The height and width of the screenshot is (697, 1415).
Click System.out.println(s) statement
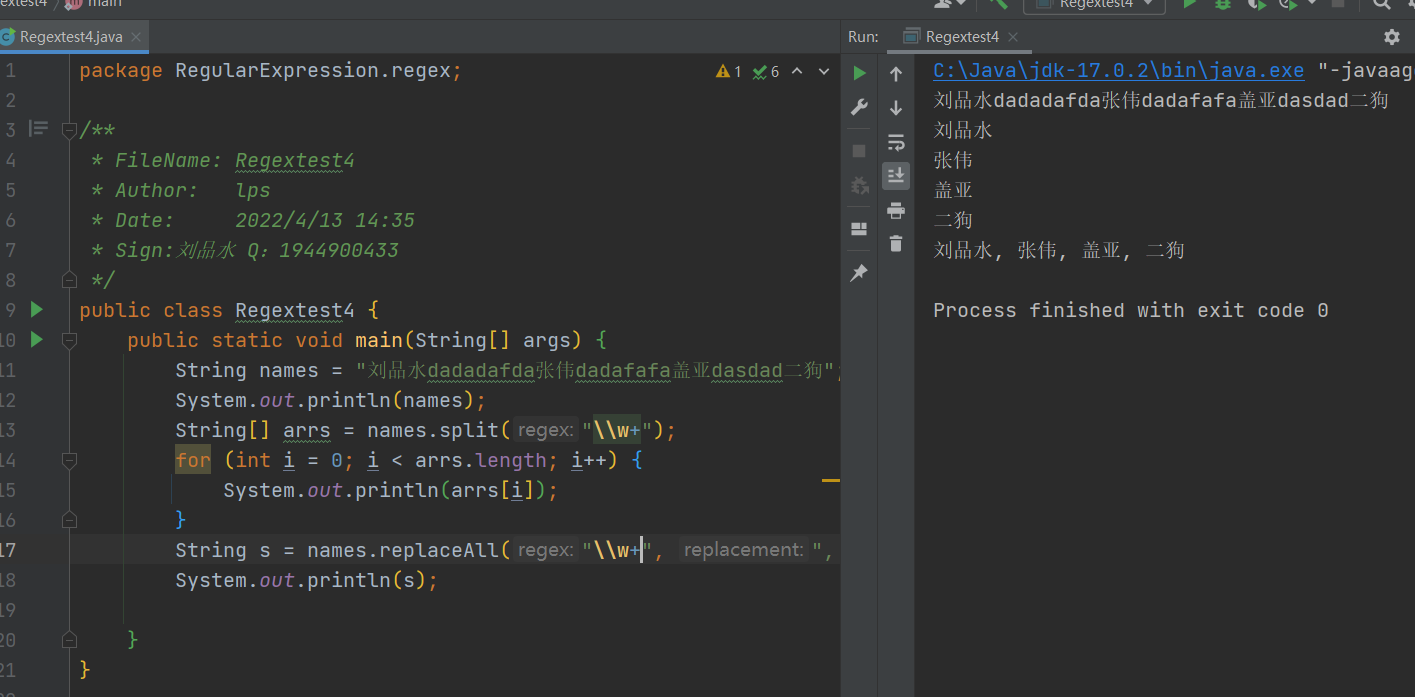click(x=307, y=581)
